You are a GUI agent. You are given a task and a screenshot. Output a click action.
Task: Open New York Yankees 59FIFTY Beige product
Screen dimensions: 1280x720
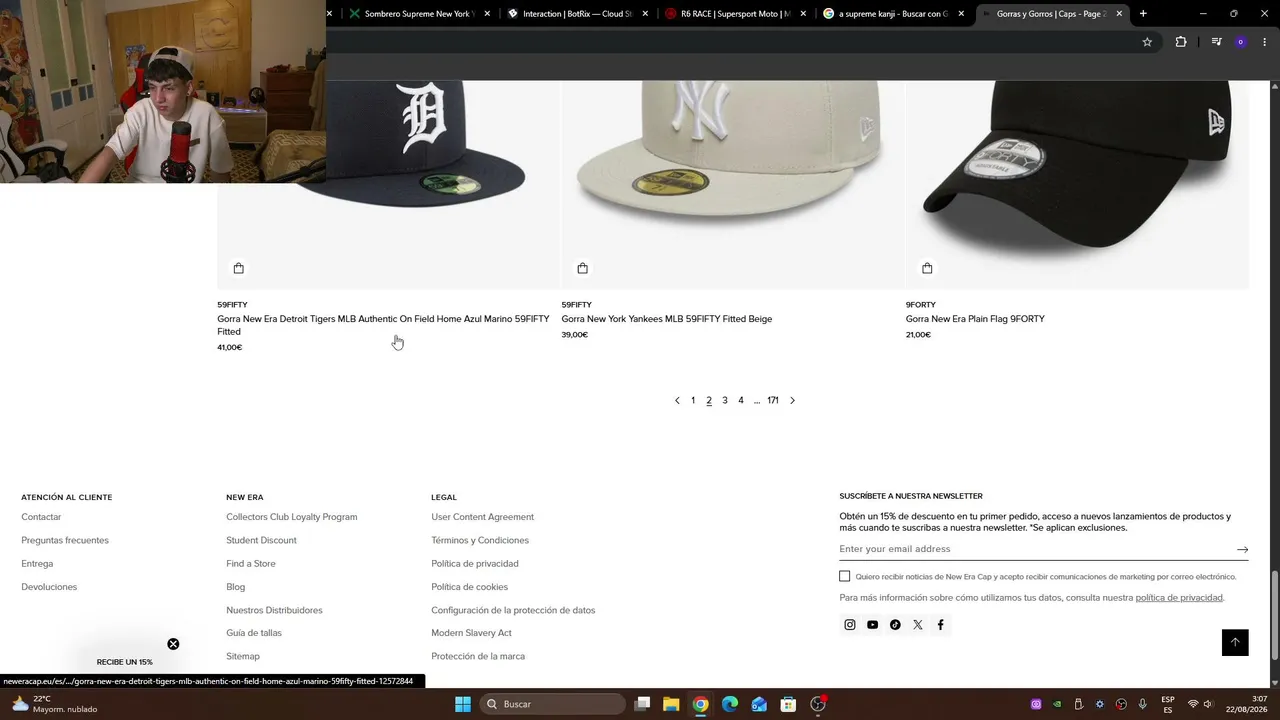pos(667,319)
